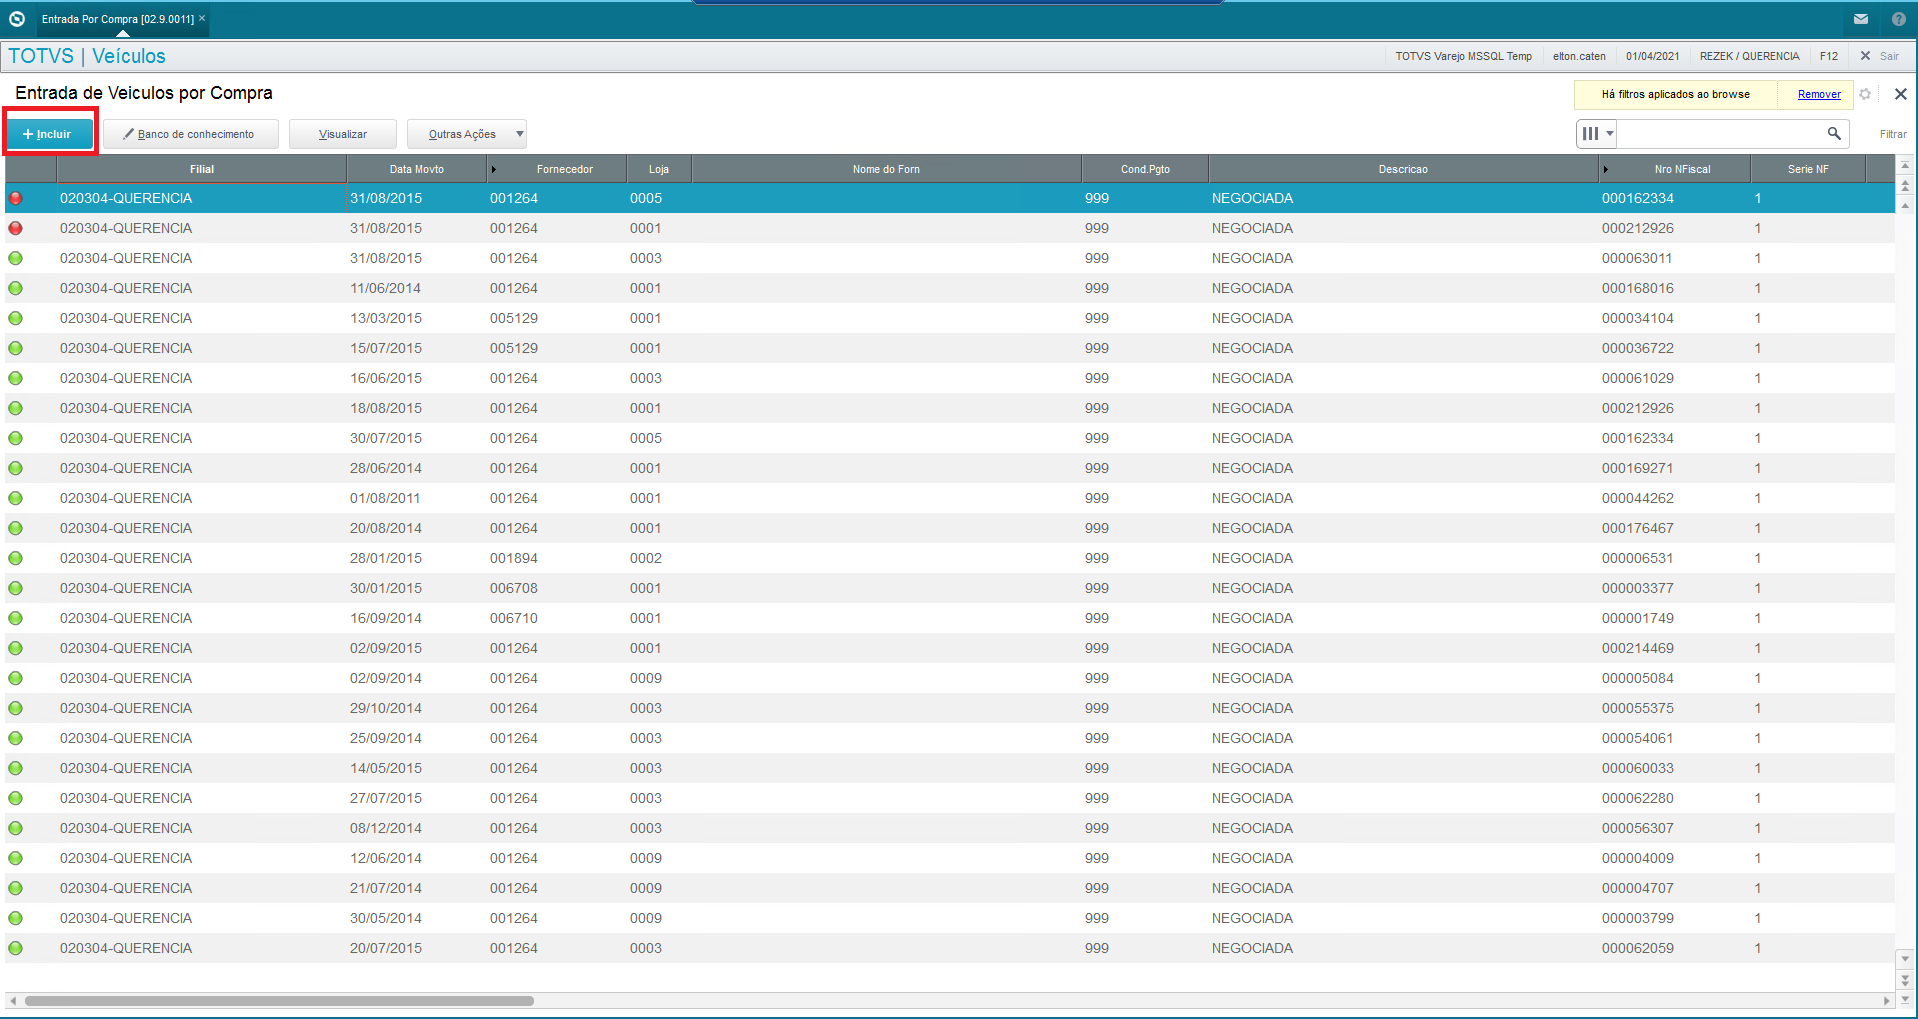Click the right arrow of the horizontal scrollbar
Image resolution: width=1918 pixels, height=1019 pixels.
tap(1886, 1000)
